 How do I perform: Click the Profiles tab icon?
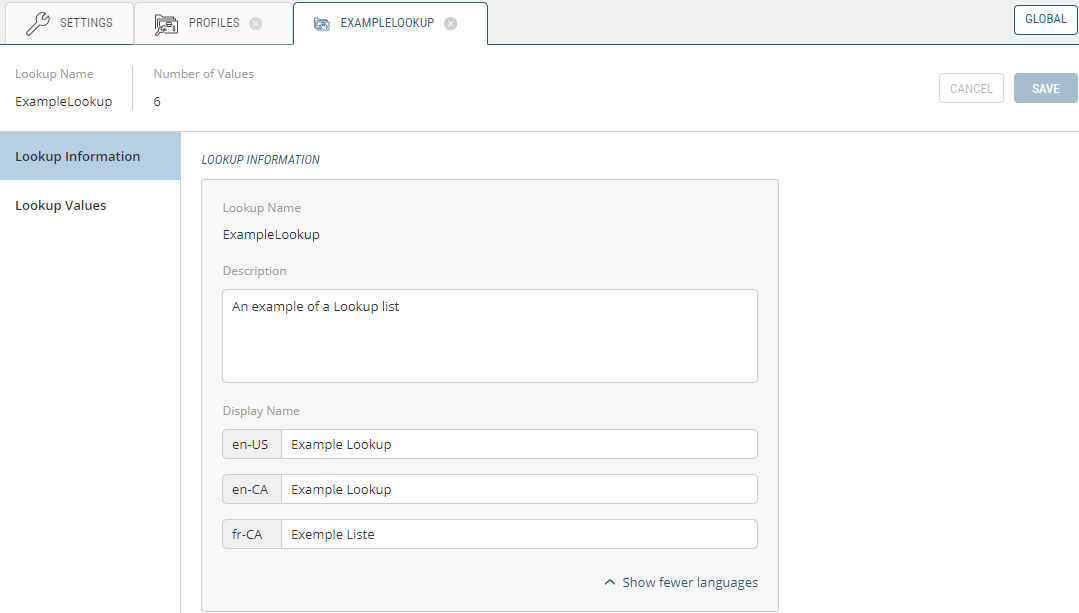click(166, 24)
